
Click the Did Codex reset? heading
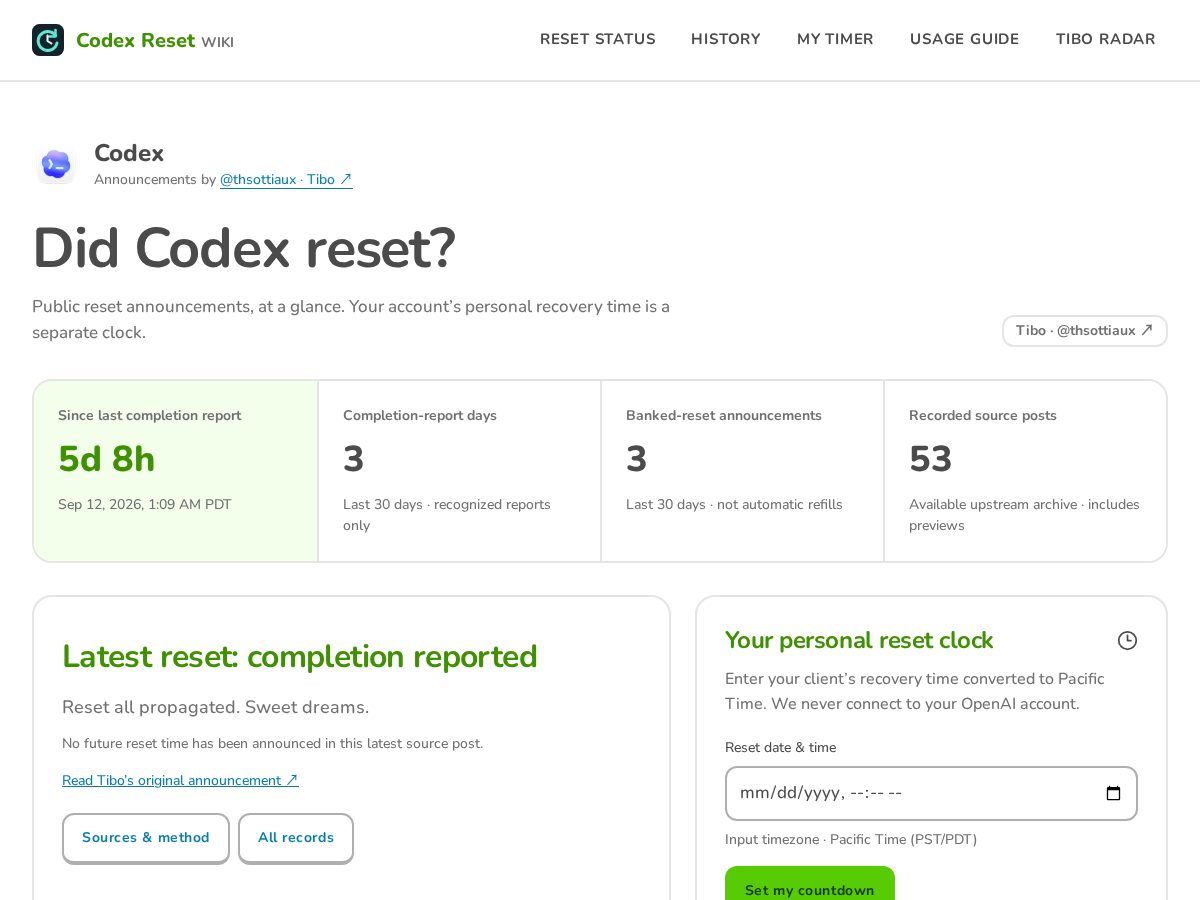click(244, 249)
